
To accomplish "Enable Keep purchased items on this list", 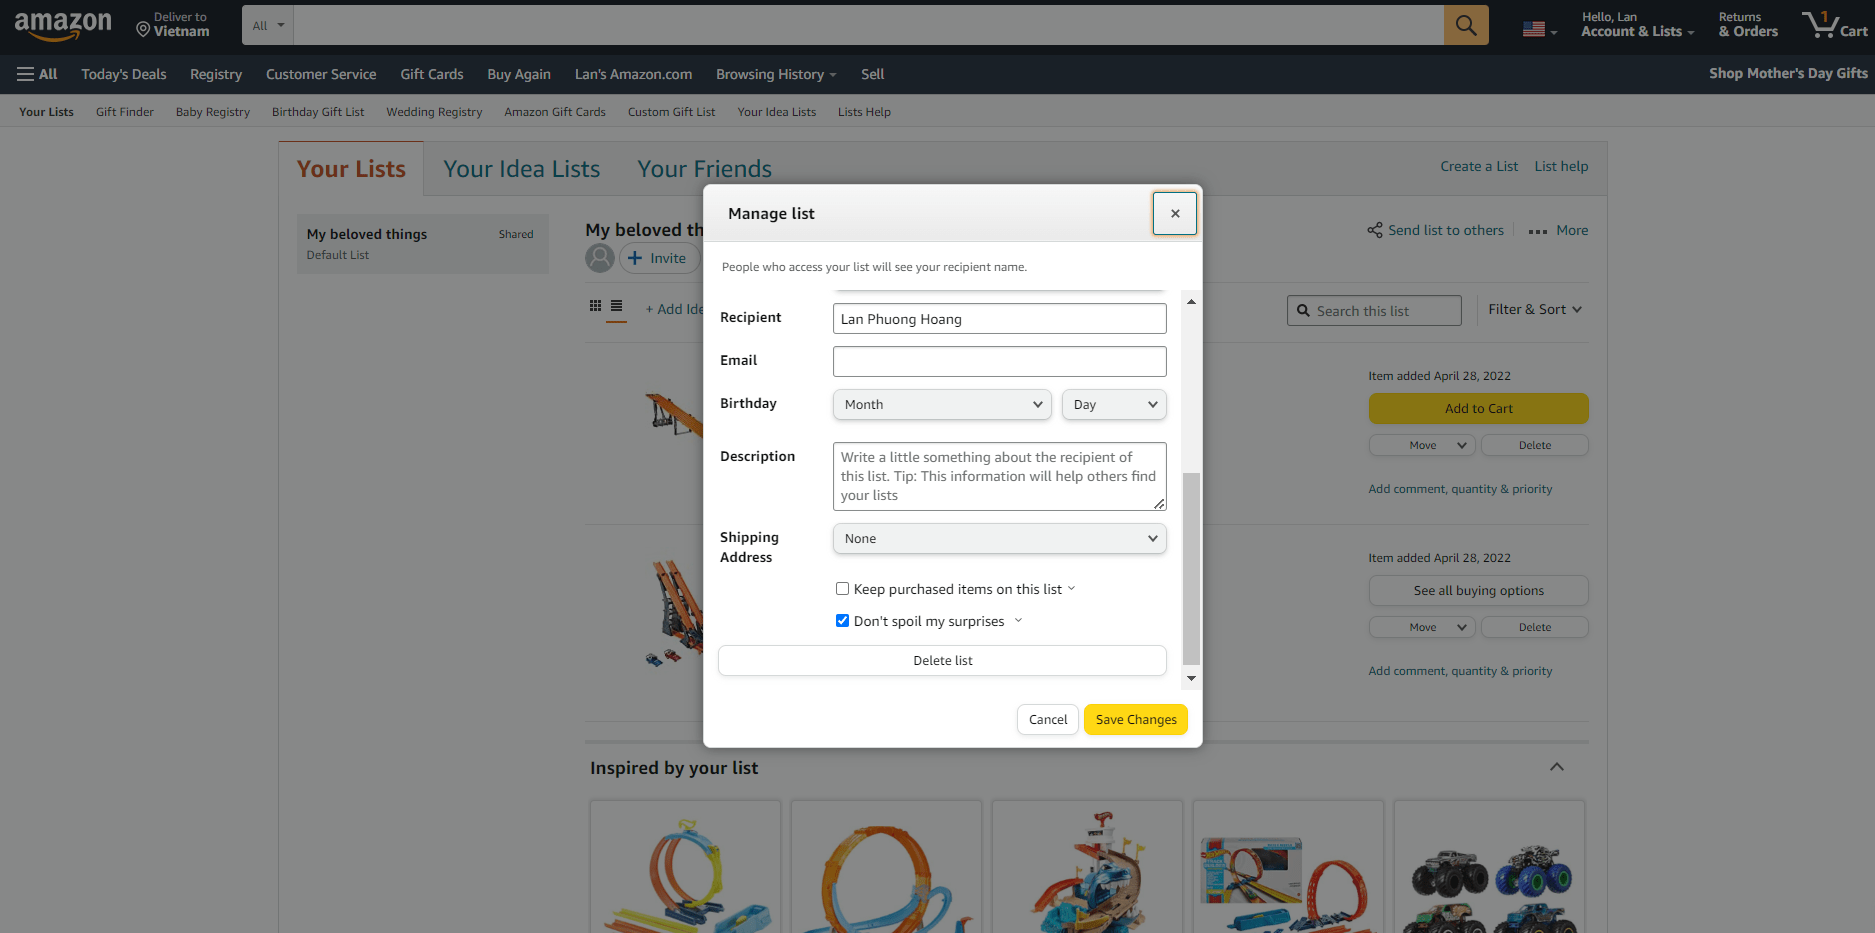I will tap(842, 588).
